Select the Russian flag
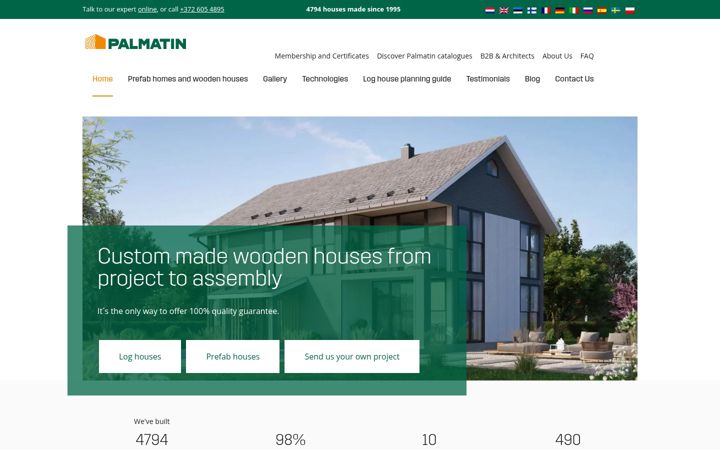Screen dimensions: 720x450 pyautogui.click(x=588, y=10)
